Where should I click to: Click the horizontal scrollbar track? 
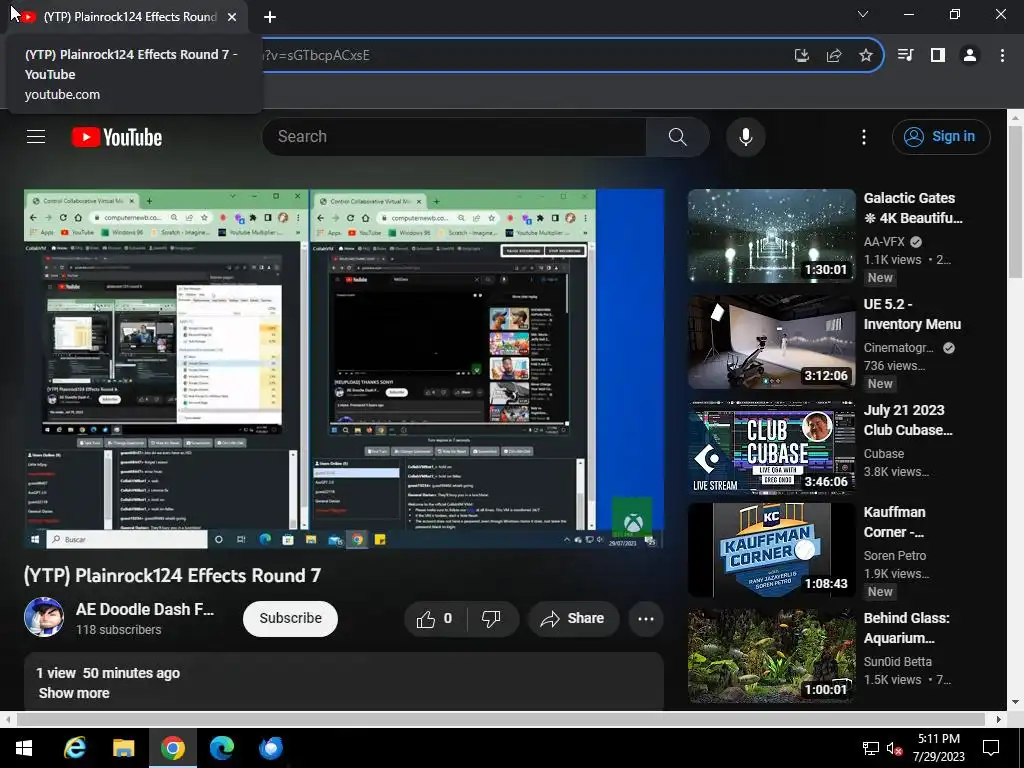tap(501, 719)
